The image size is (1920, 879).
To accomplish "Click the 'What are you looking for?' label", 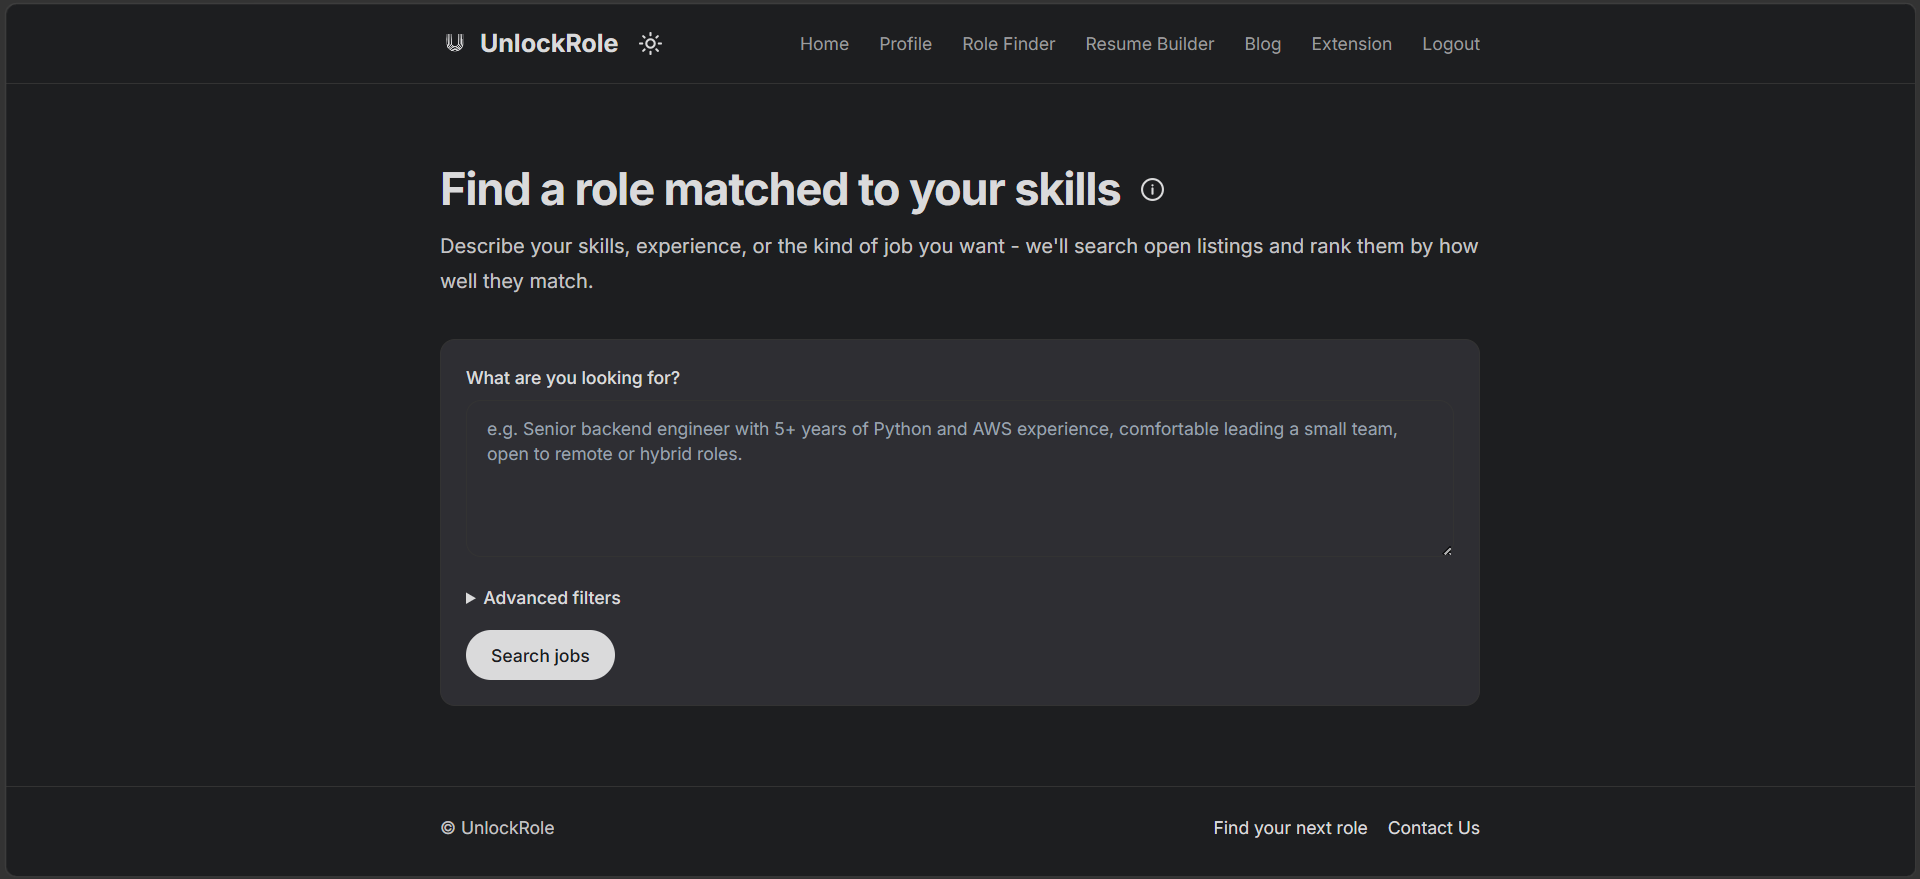I will click(573, 378).
